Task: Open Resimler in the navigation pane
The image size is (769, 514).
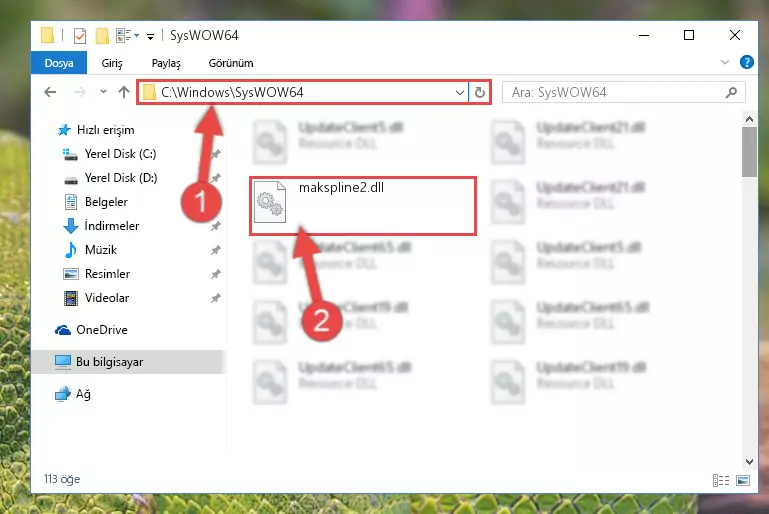Action: [x=107, y=274]
